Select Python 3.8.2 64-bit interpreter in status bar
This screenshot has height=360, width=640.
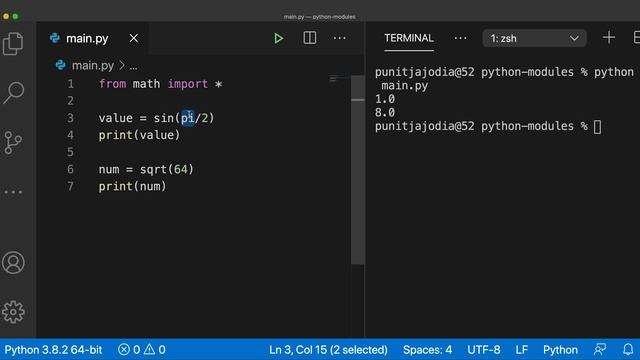tap(53, 350)
